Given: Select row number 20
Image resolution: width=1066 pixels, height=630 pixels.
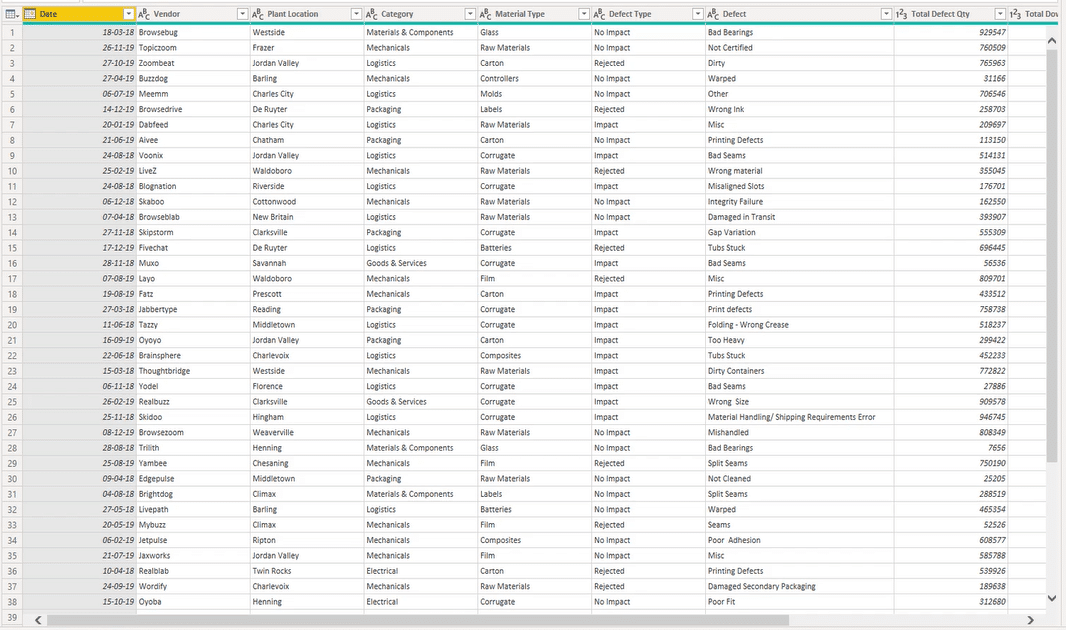Looking at the screenshot, I should point(12,325).
